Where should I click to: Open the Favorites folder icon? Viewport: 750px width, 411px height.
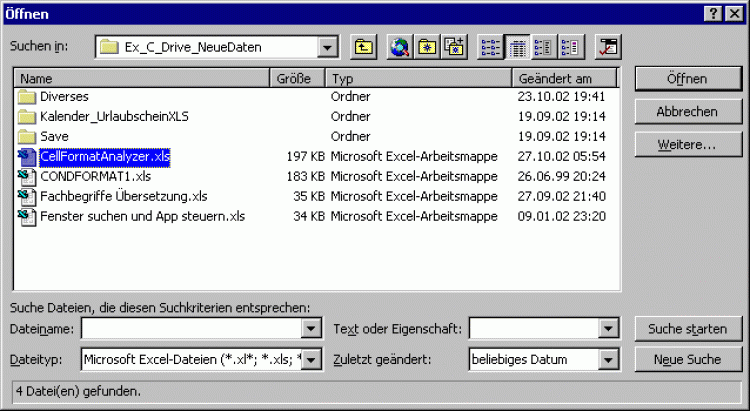427,47
